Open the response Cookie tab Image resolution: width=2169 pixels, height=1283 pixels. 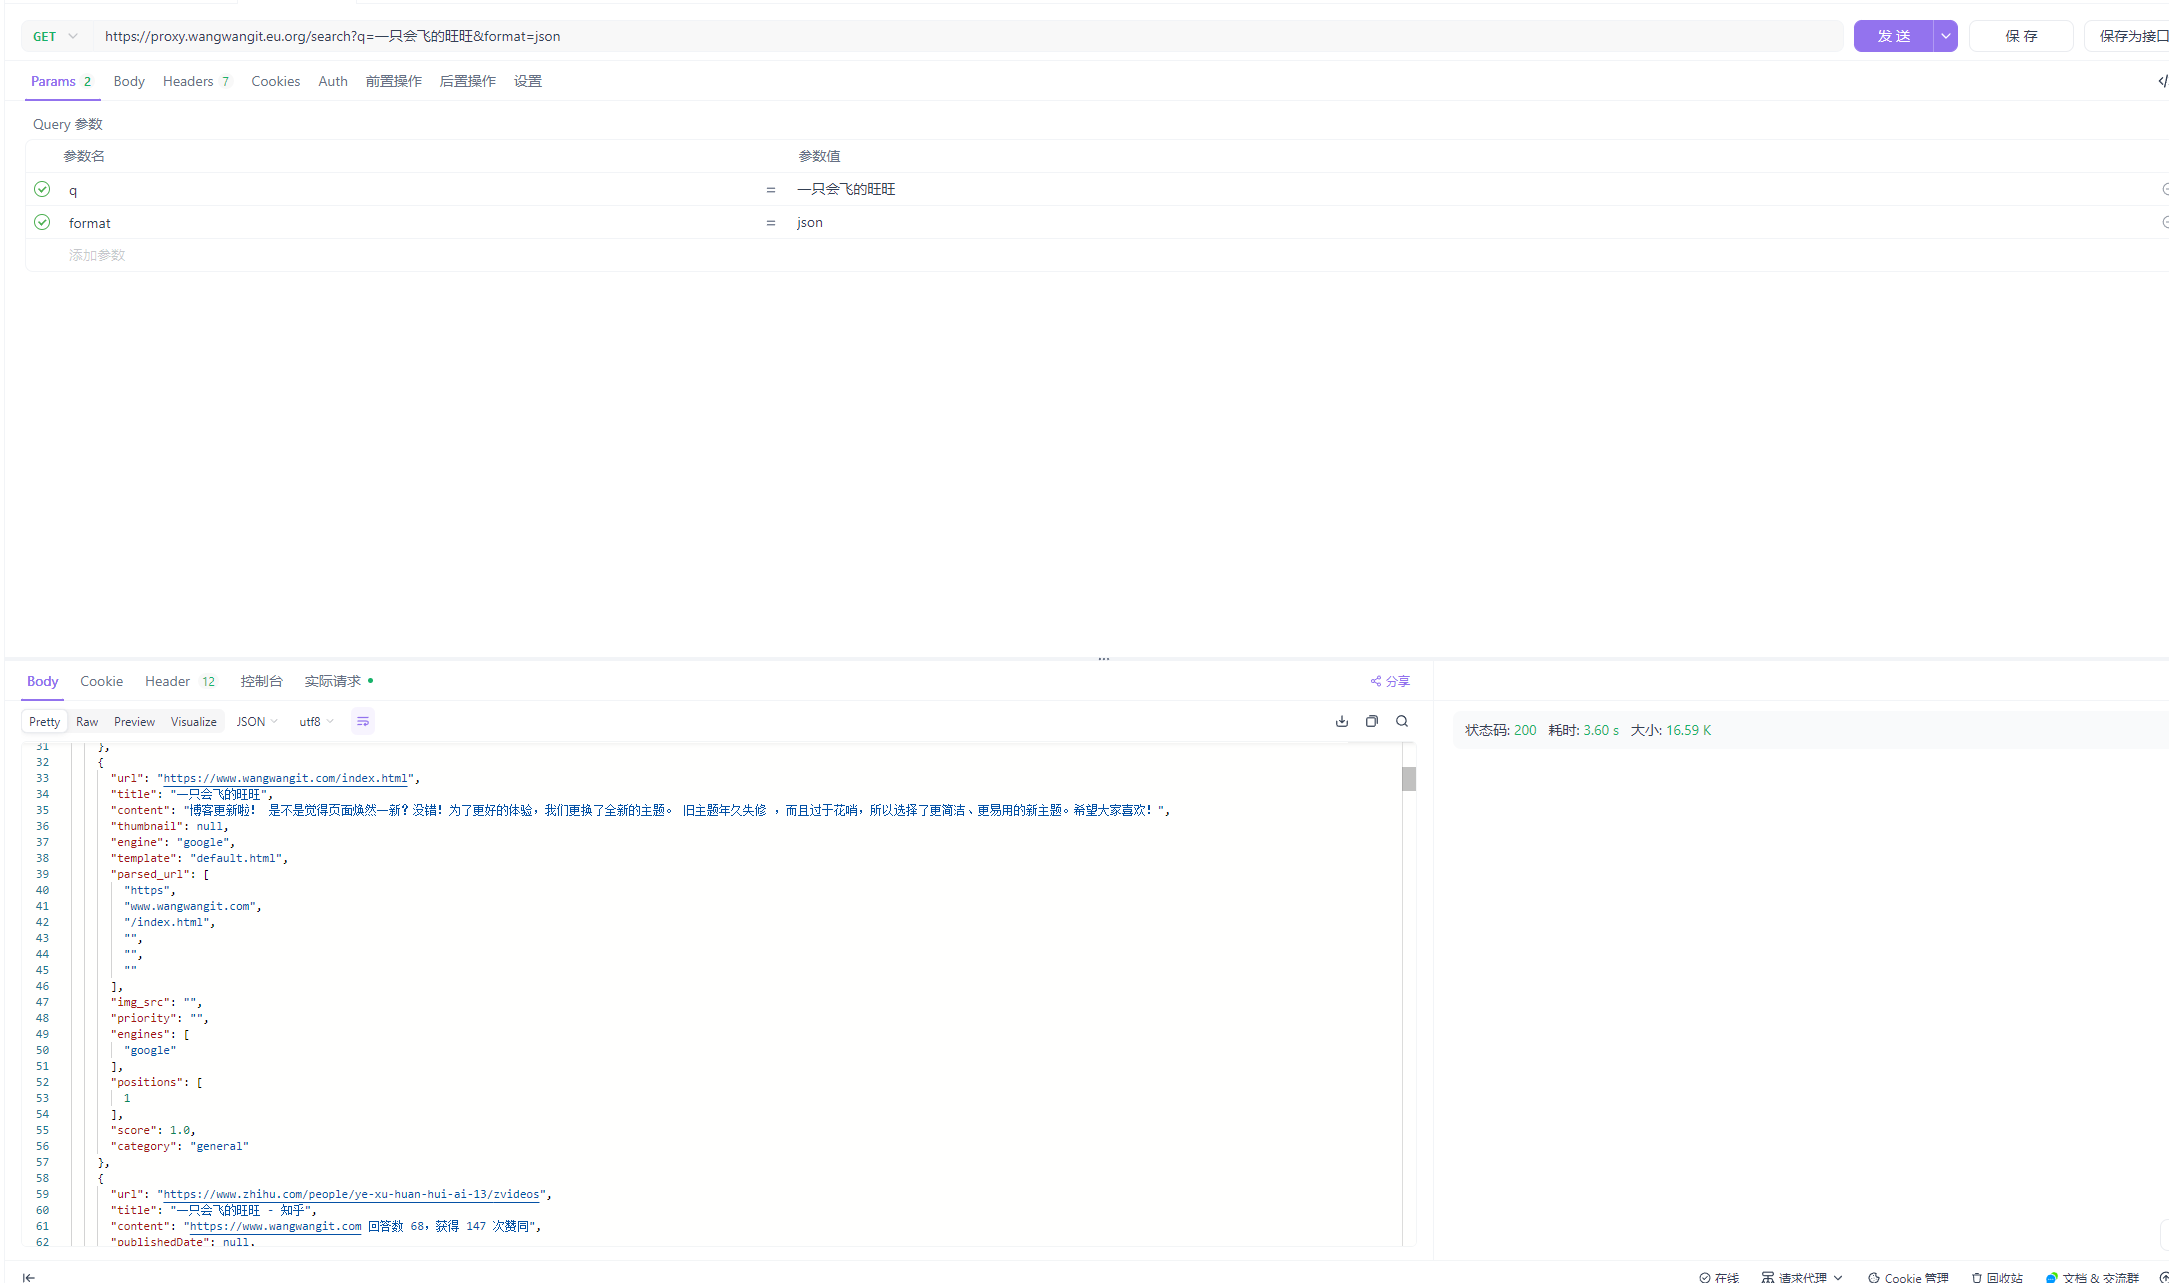click(101, 681)
